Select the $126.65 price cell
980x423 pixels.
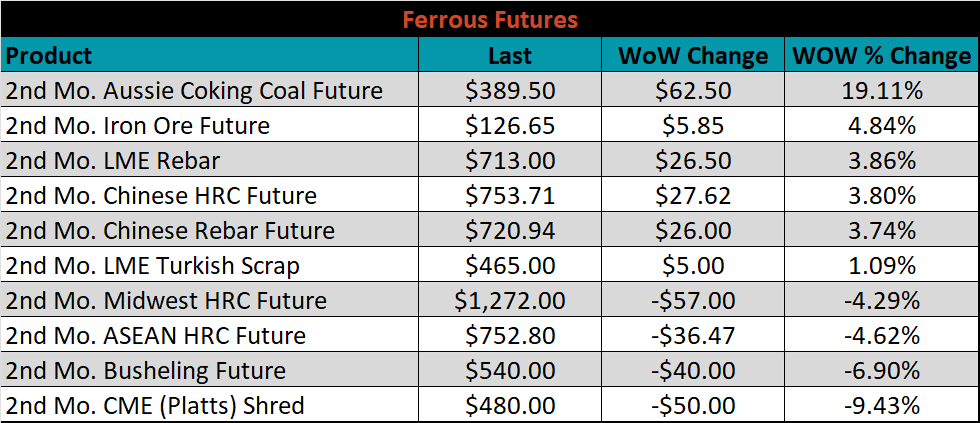click(510, 125)
